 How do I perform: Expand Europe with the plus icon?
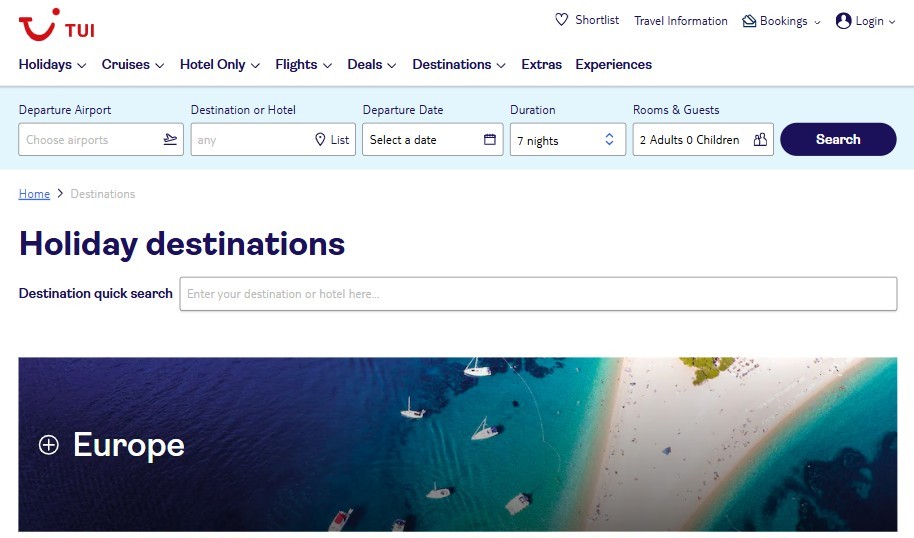48,445
